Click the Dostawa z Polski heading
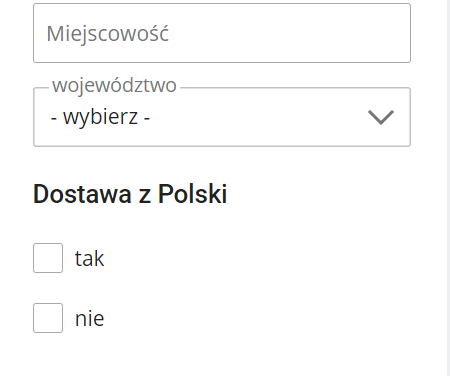 pos(130,194)
